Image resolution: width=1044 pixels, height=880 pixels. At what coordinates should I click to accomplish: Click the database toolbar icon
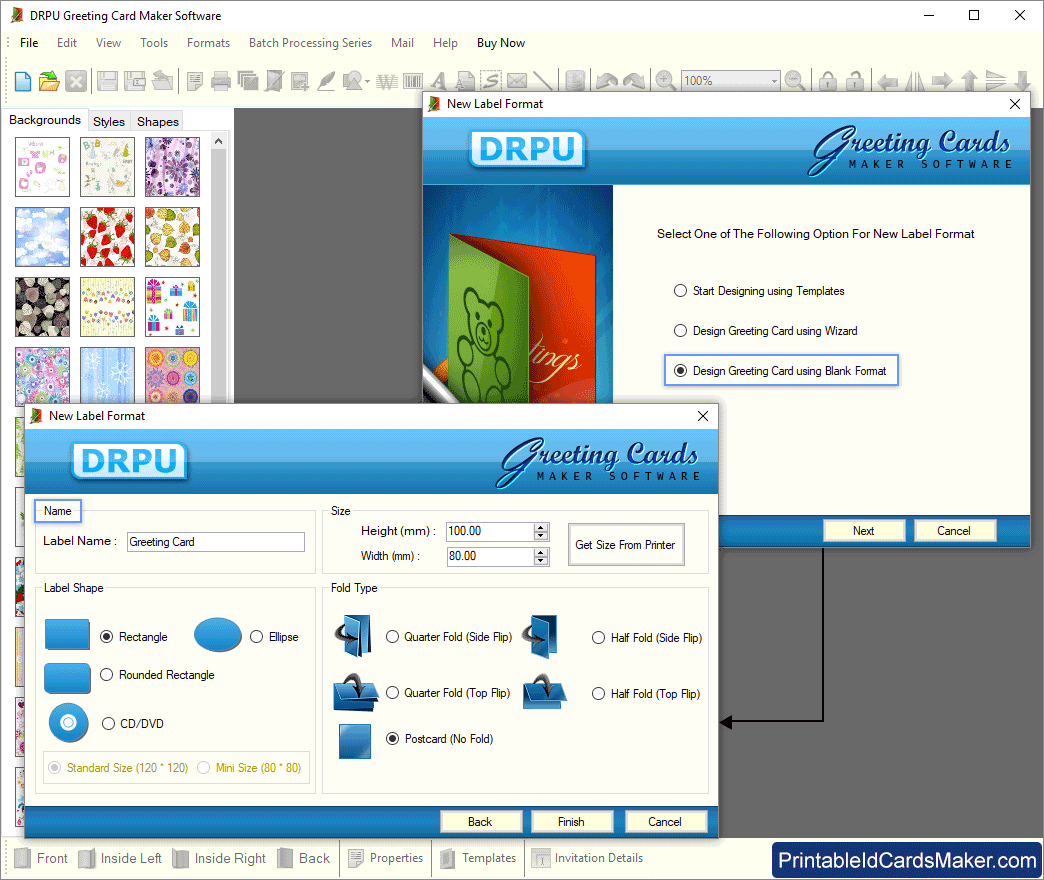(575, 81)
